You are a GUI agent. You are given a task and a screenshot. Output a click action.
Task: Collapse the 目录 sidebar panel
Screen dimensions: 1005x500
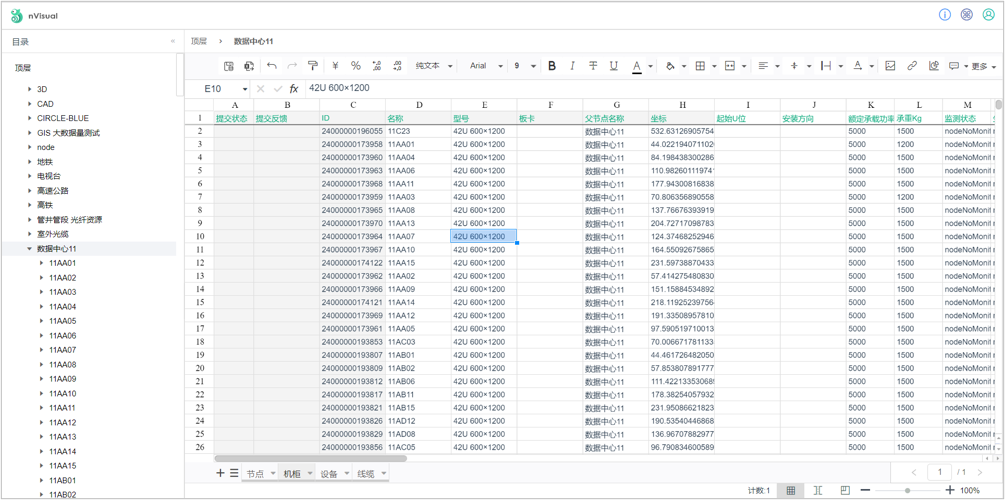coord(172,41)
